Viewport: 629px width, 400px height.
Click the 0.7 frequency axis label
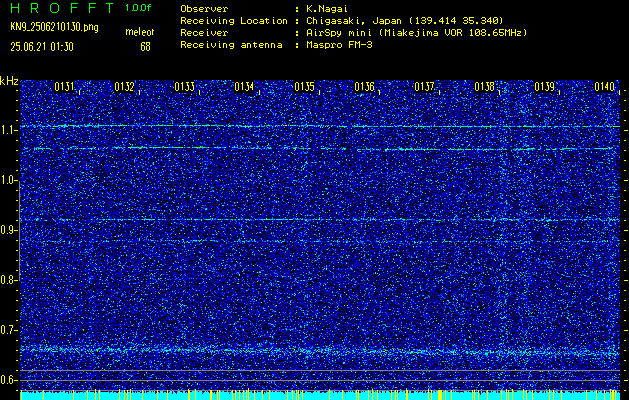(8, 330)
